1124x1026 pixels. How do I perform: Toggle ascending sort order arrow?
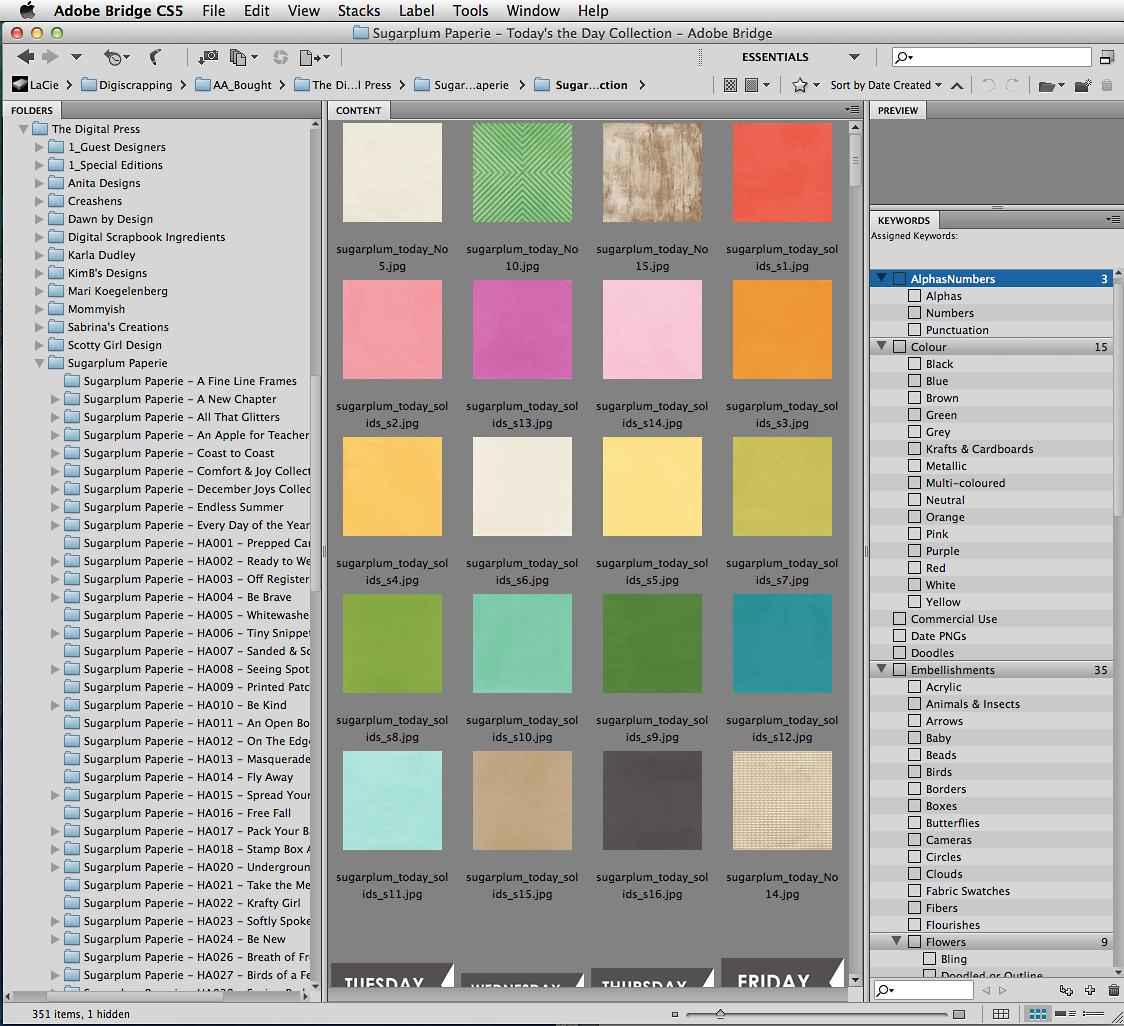point(957,85)
